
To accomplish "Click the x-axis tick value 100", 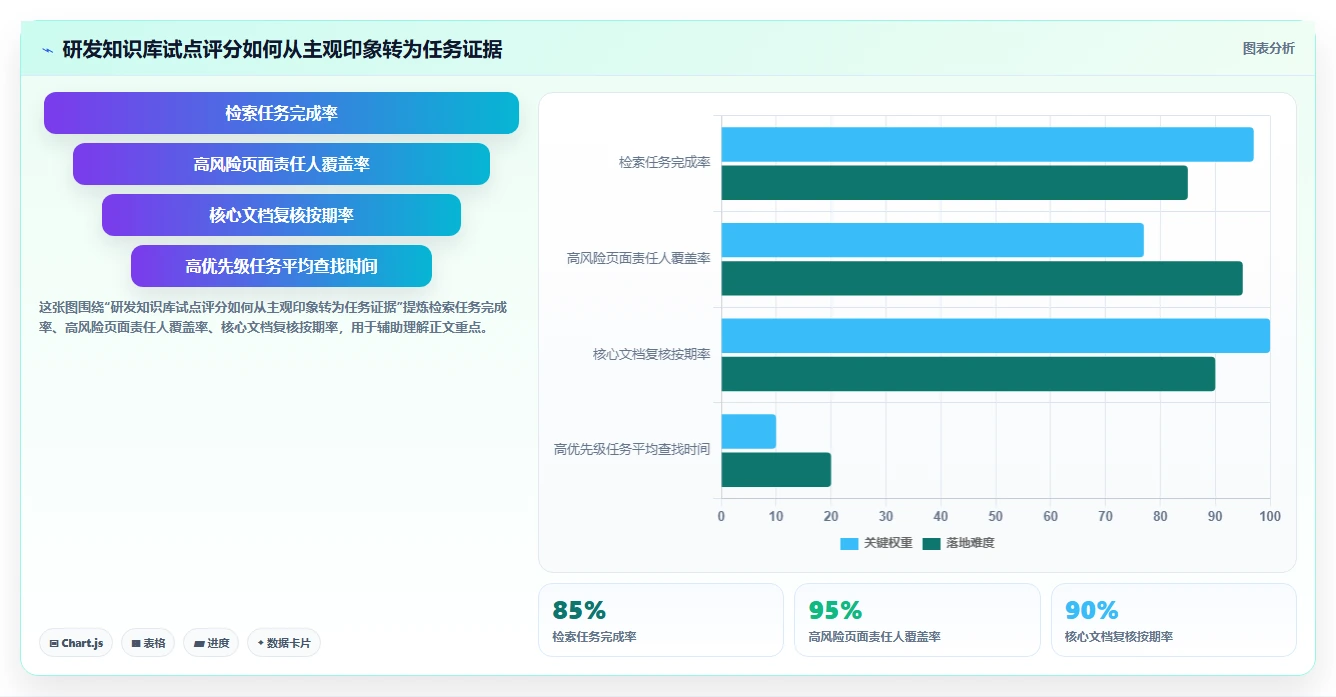I will 1269,516.
